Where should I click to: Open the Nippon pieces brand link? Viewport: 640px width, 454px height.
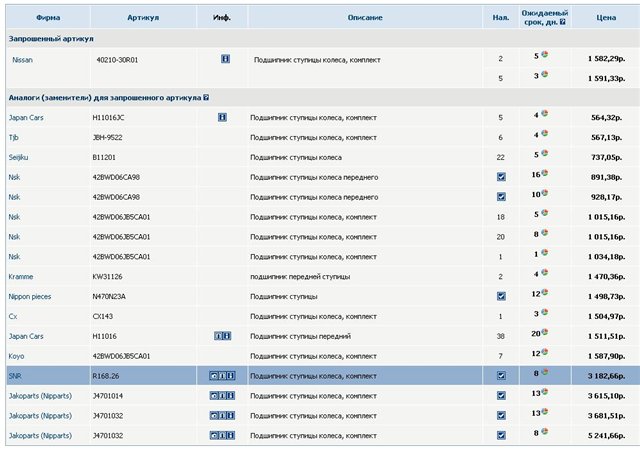(30, 296)
